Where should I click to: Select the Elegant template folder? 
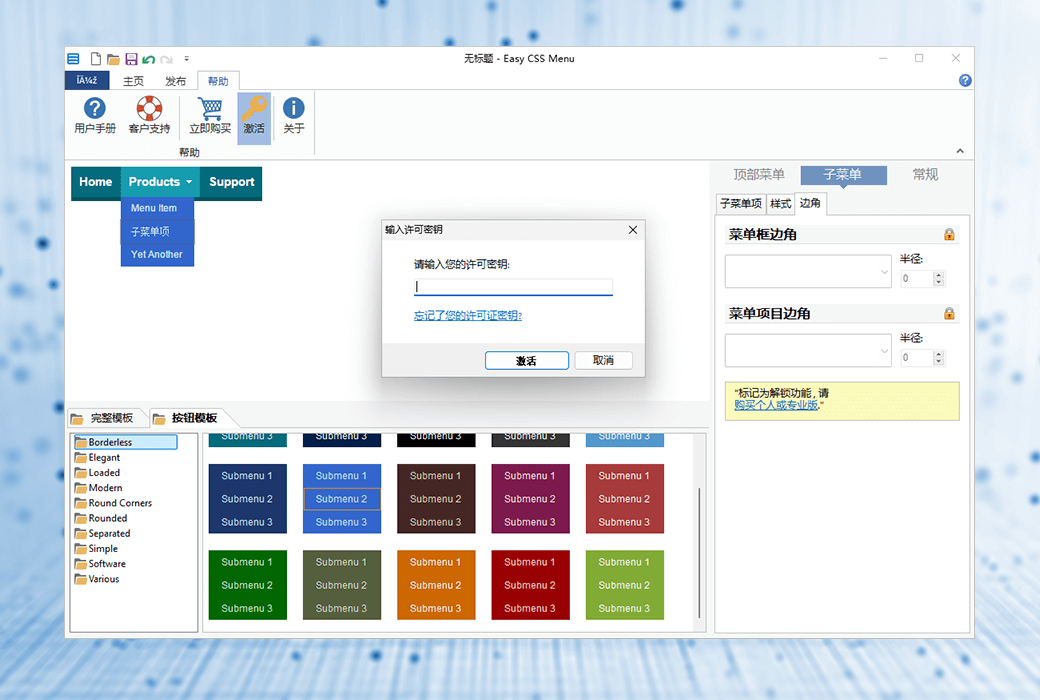pos(98,458)
